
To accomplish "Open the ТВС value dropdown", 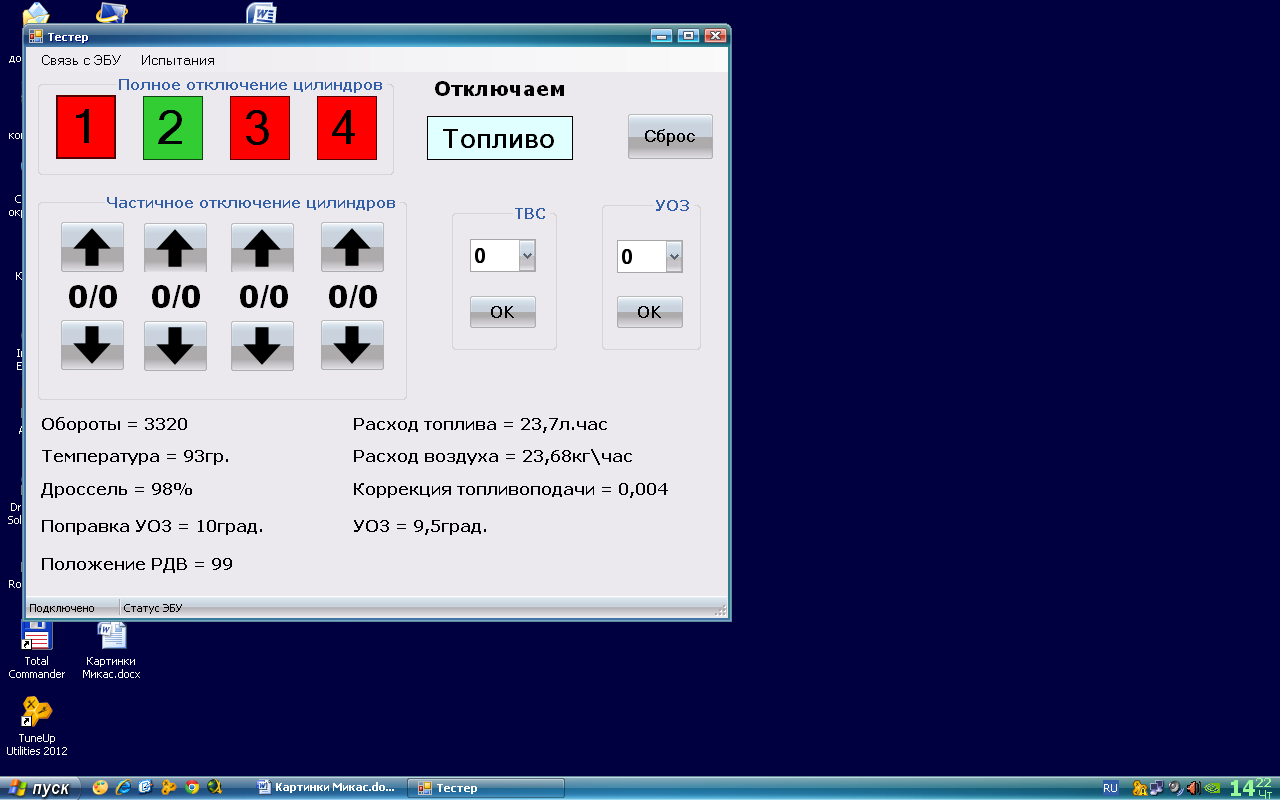I will [527, 256].
